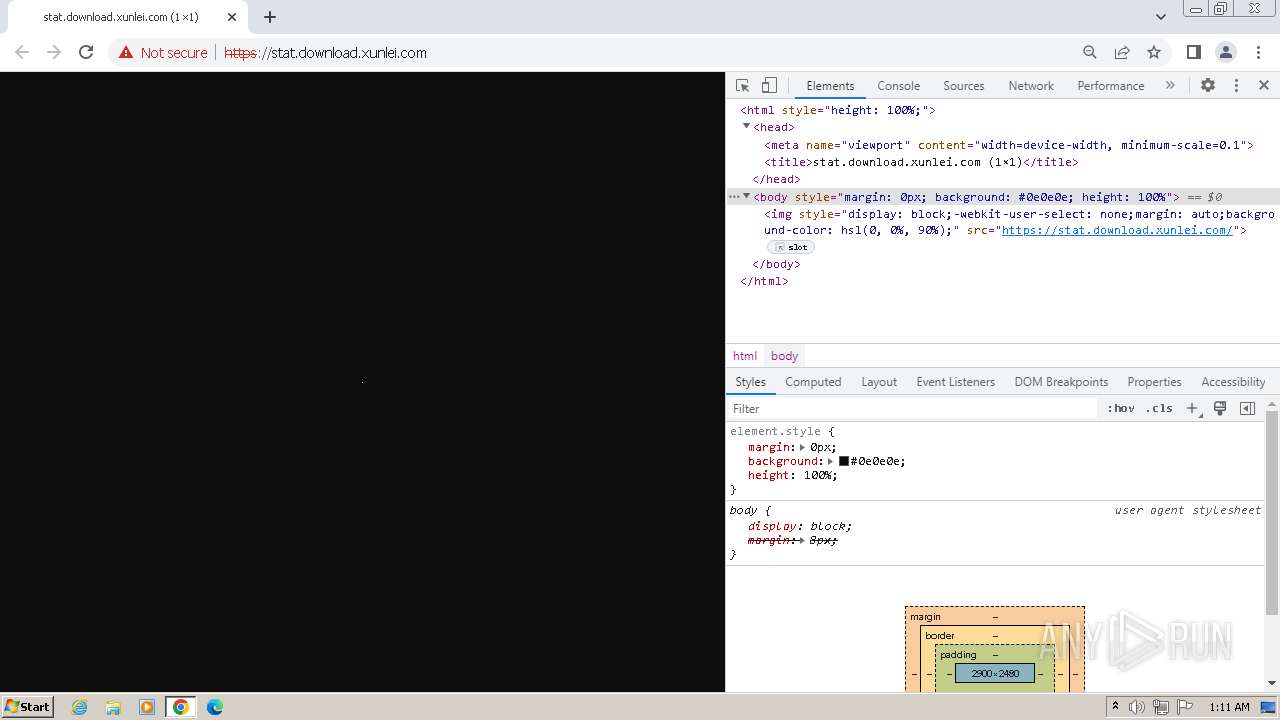Open the Properties tab
The height and width of the screenshot is (720, 1280).
[1154, 382]
